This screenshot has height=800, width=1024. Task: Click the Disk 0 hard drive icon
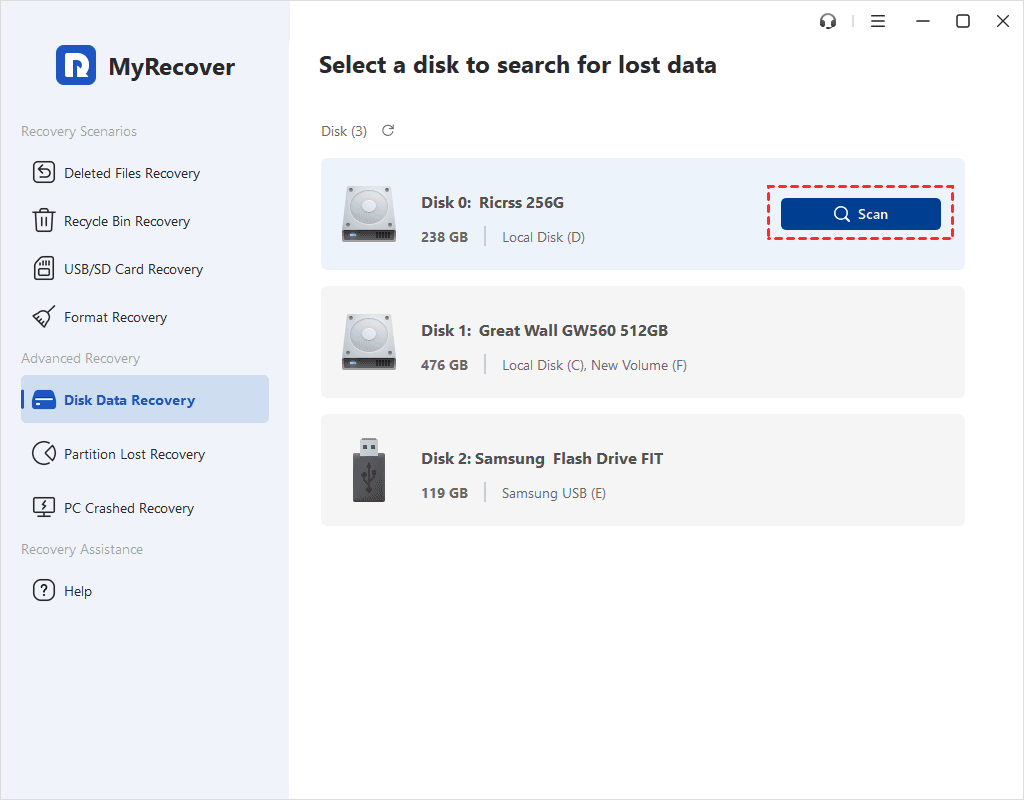[369, 213]
